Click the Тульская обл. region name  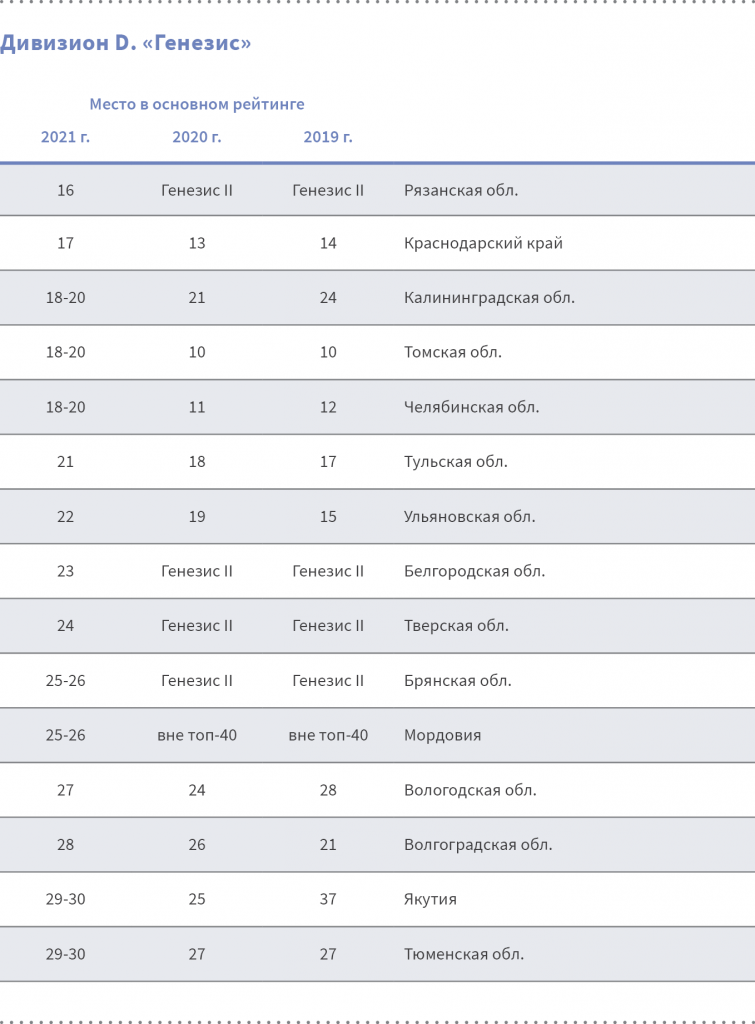[456, 462]
